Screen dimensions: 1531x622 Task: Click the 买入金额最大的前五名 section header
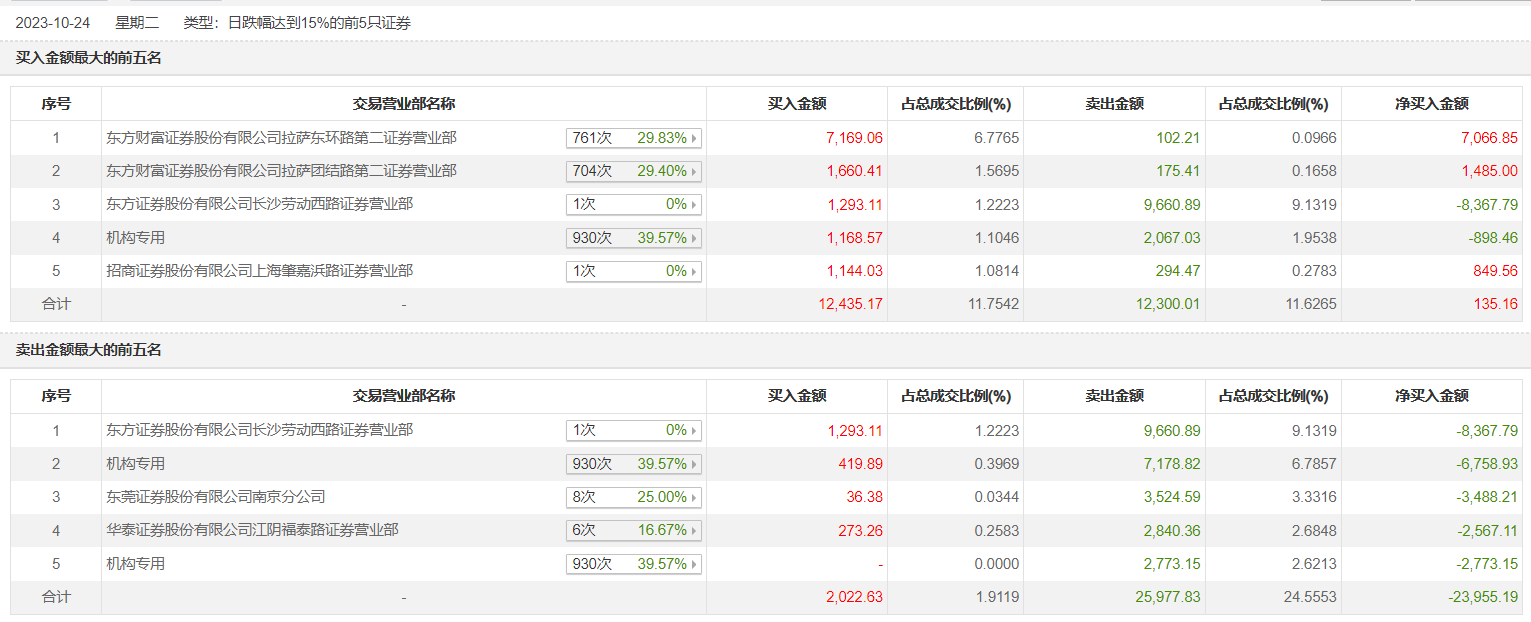pos(89,58)
